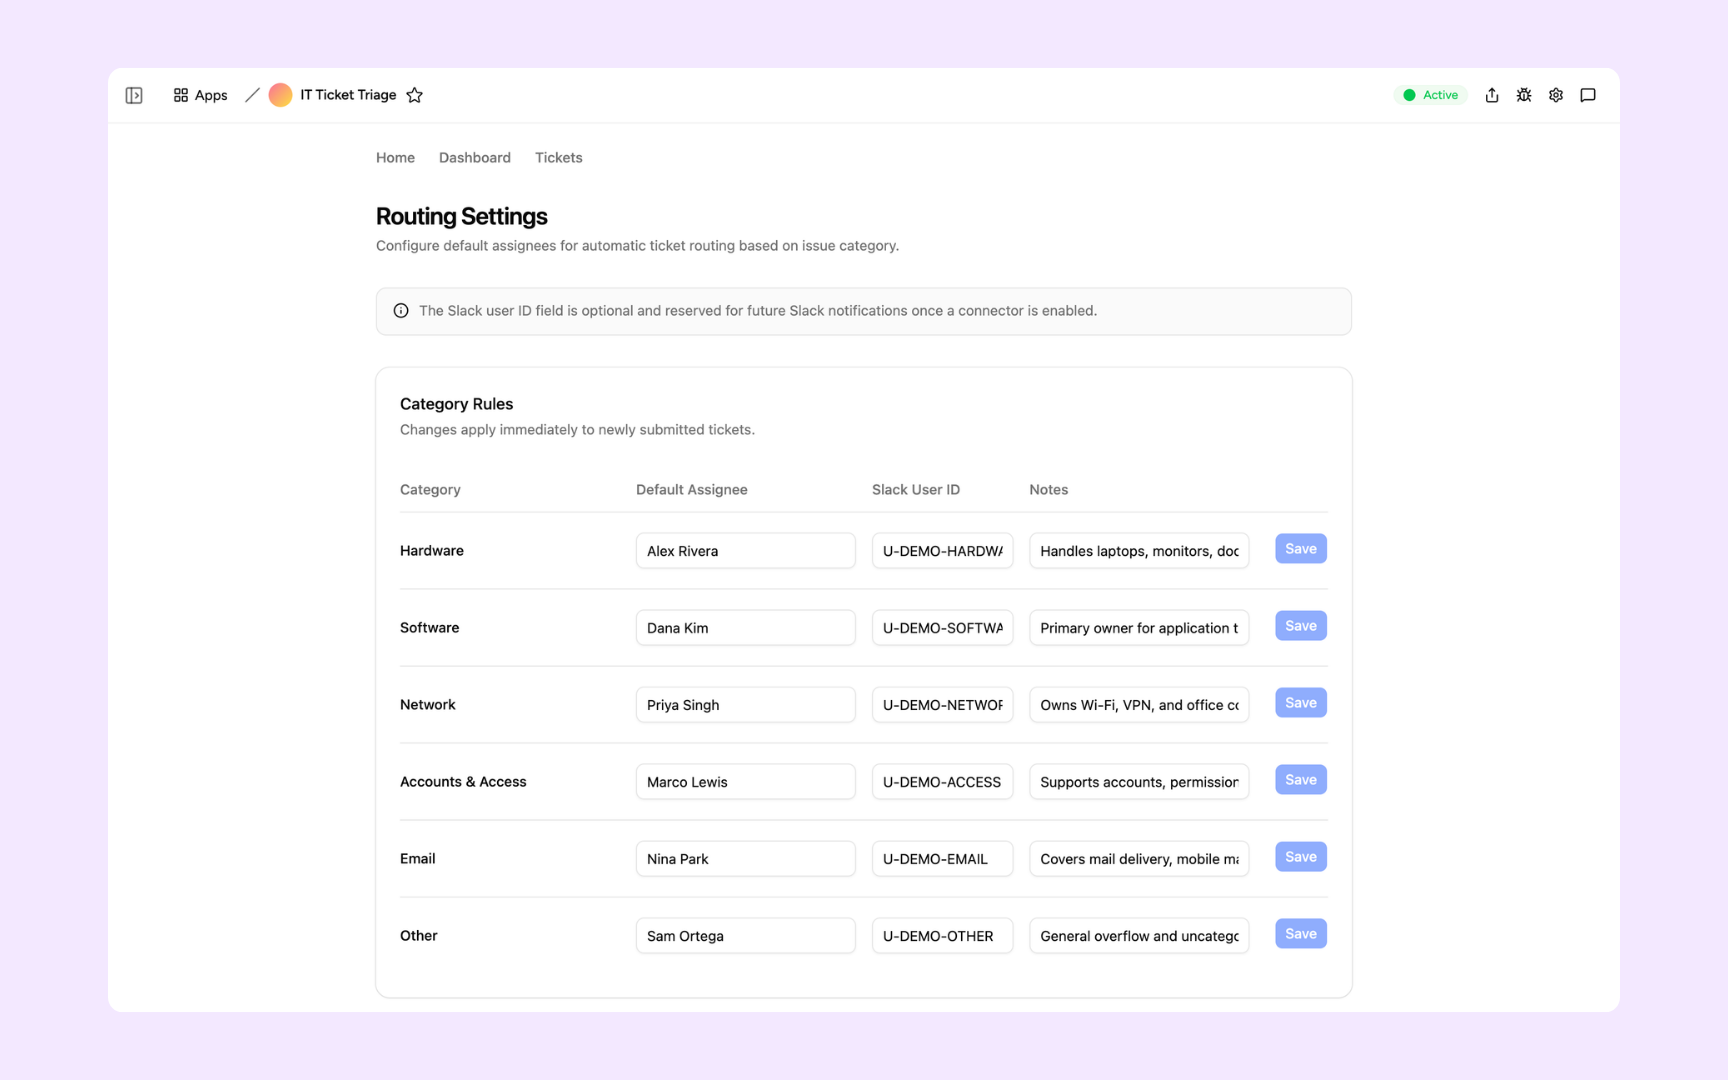
Task: Edit the Nina Park assignee field
Action: tap(746, 859)
